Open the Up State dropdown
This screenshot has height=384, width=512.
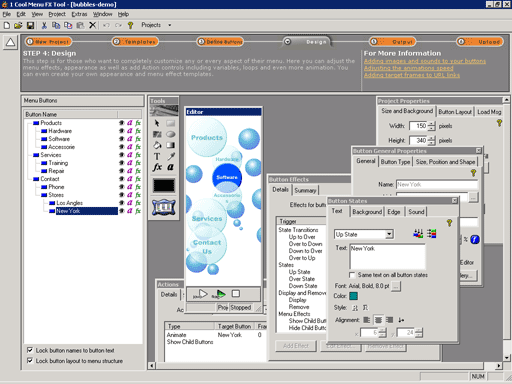point(389,234)
